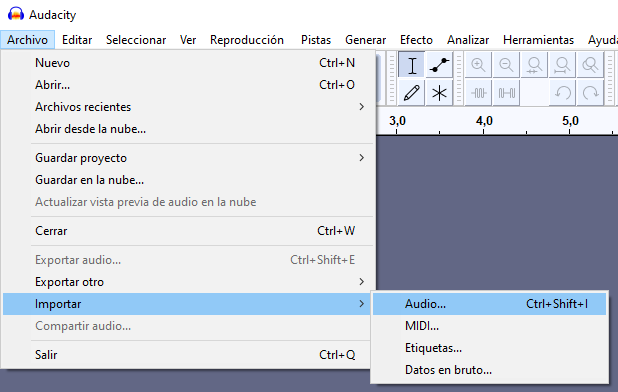Choose Guardar en la nube...

[x=188, y=180]
